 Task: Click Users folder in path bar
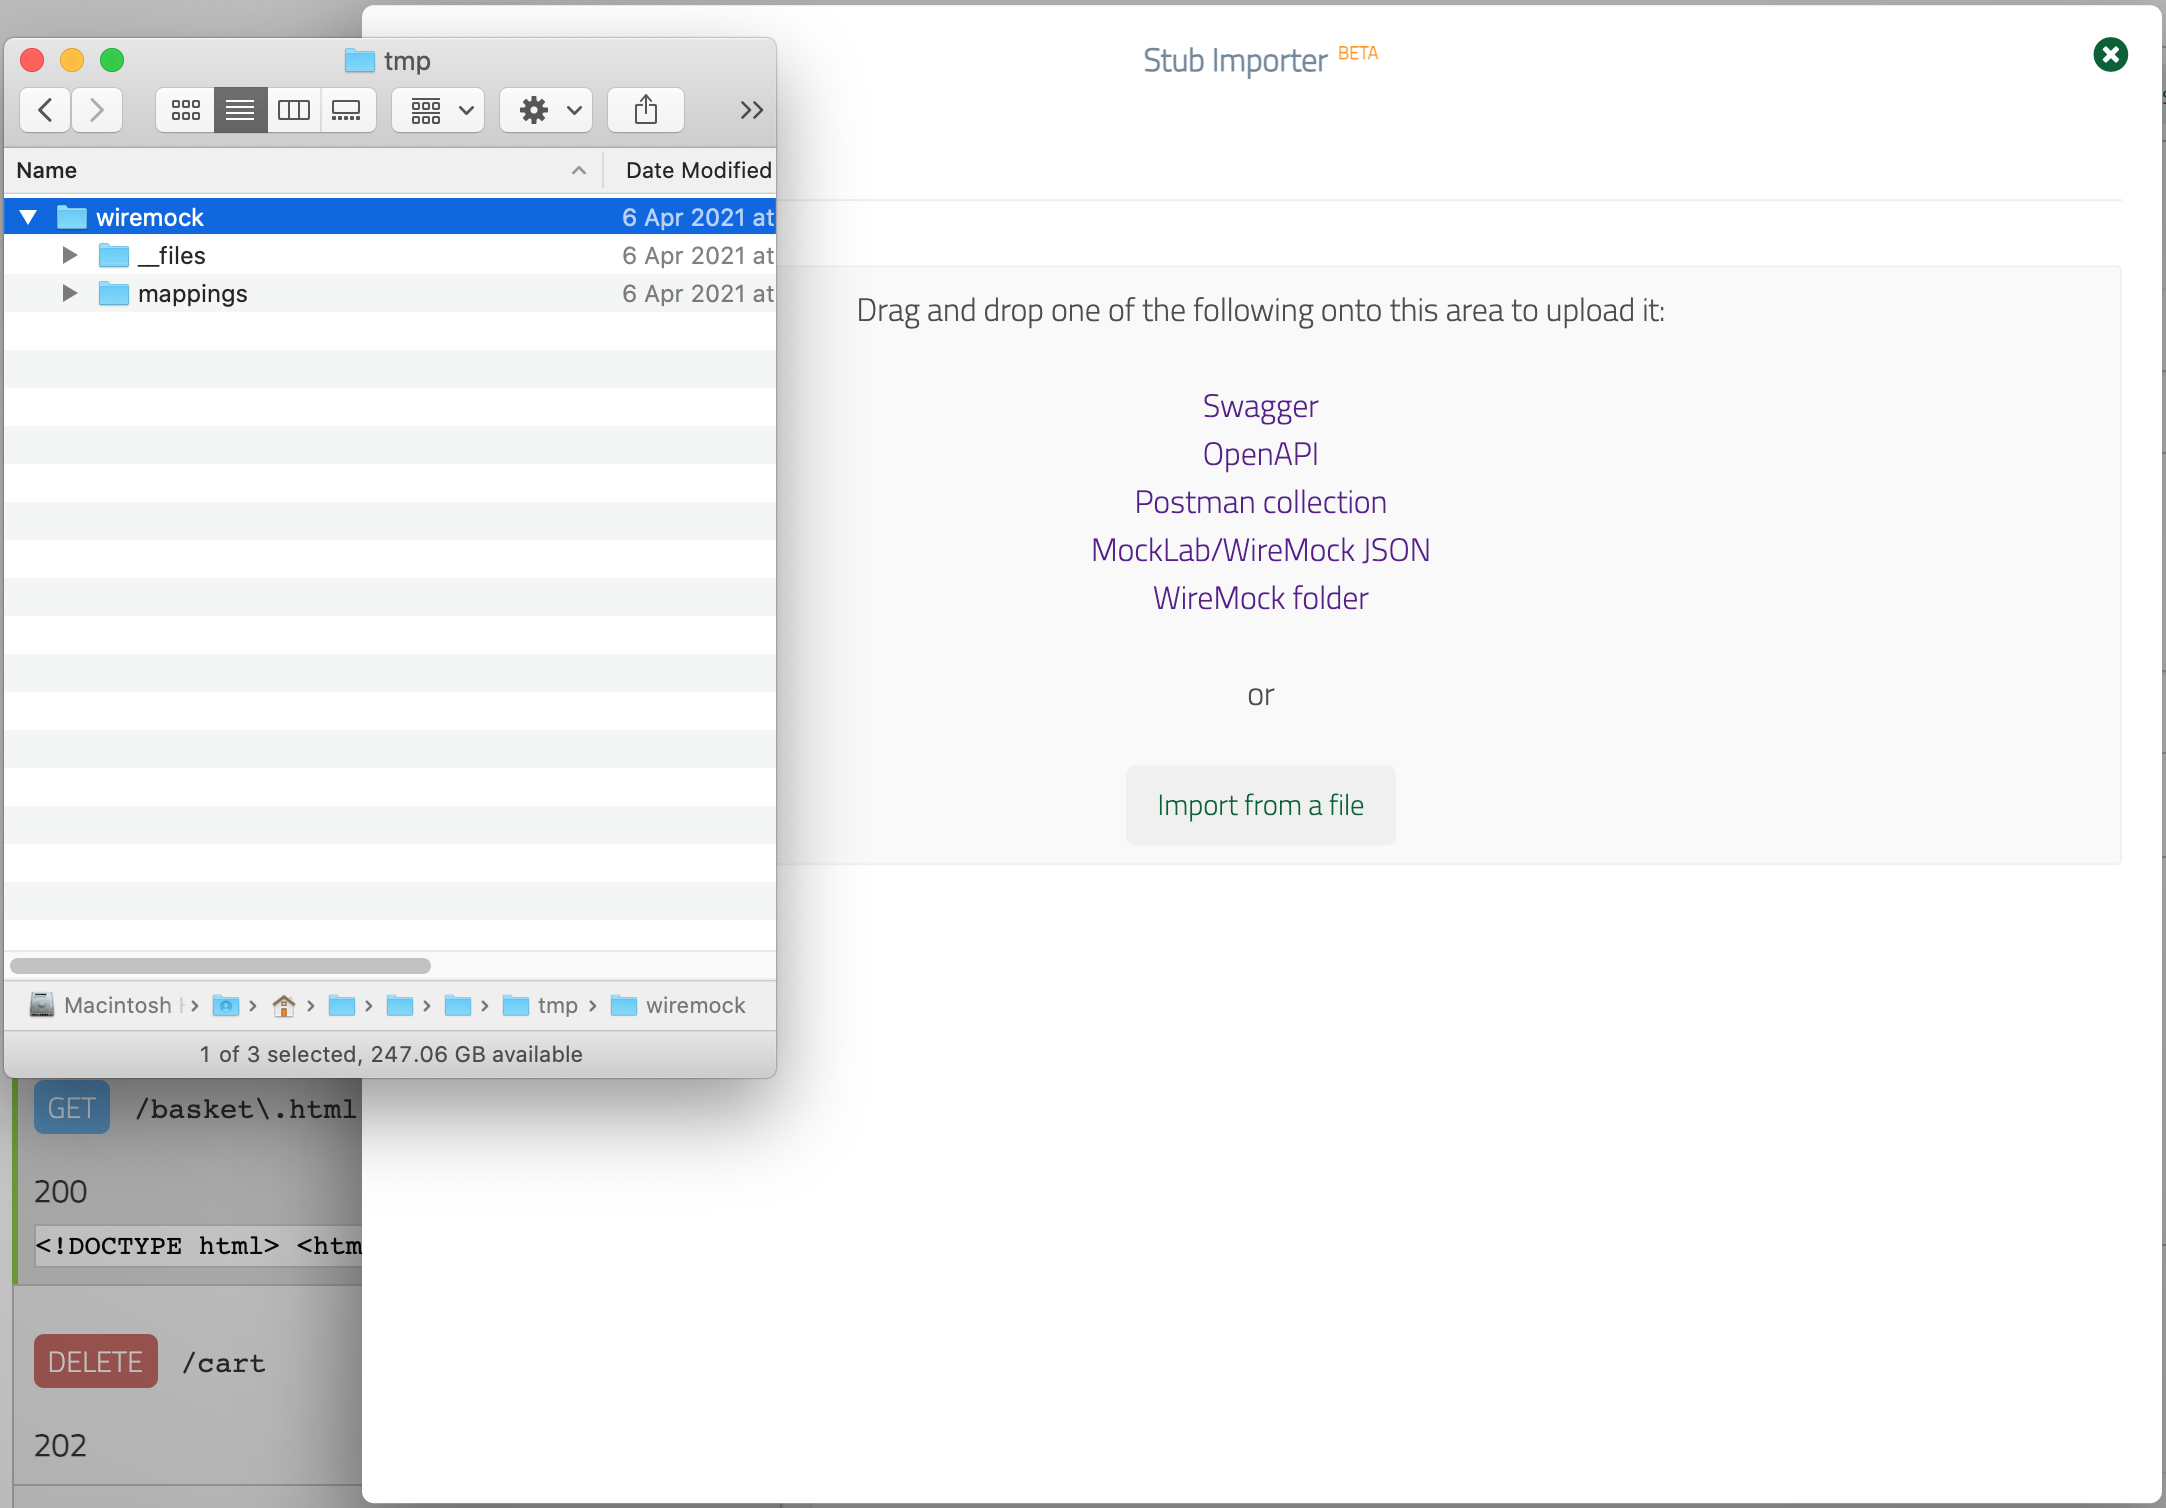pos(226,1005)
